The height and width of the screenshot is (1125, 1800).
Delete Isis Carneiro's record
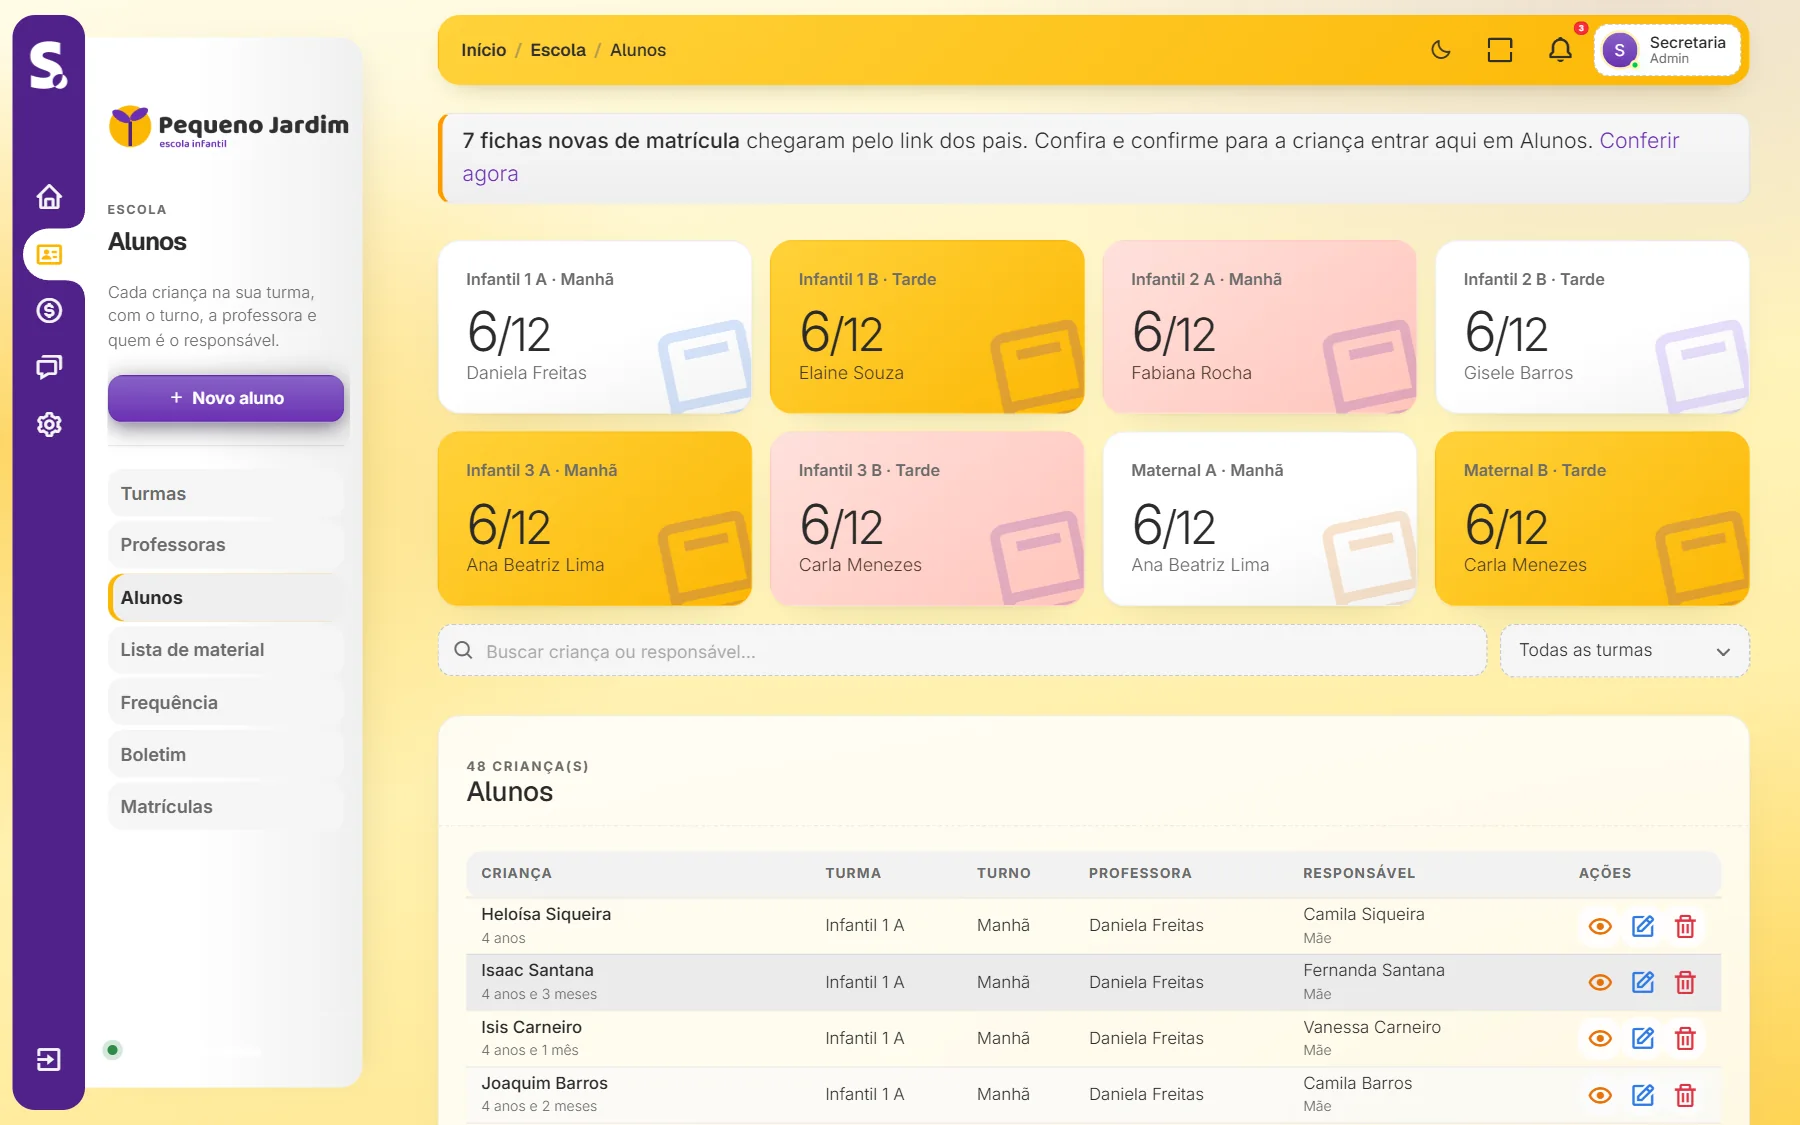coord(1685,1038)
